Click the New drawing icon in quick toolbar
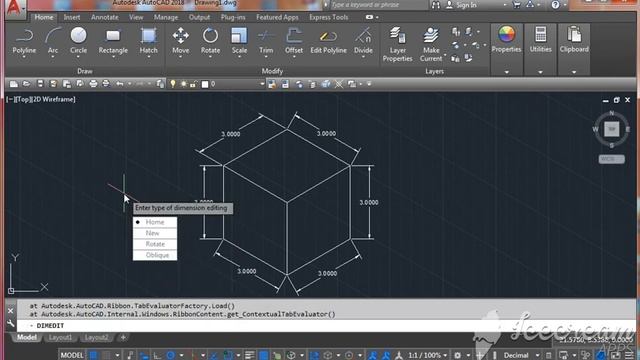Image resolution: width=640 pixels, height=360 pixels. 13,84
